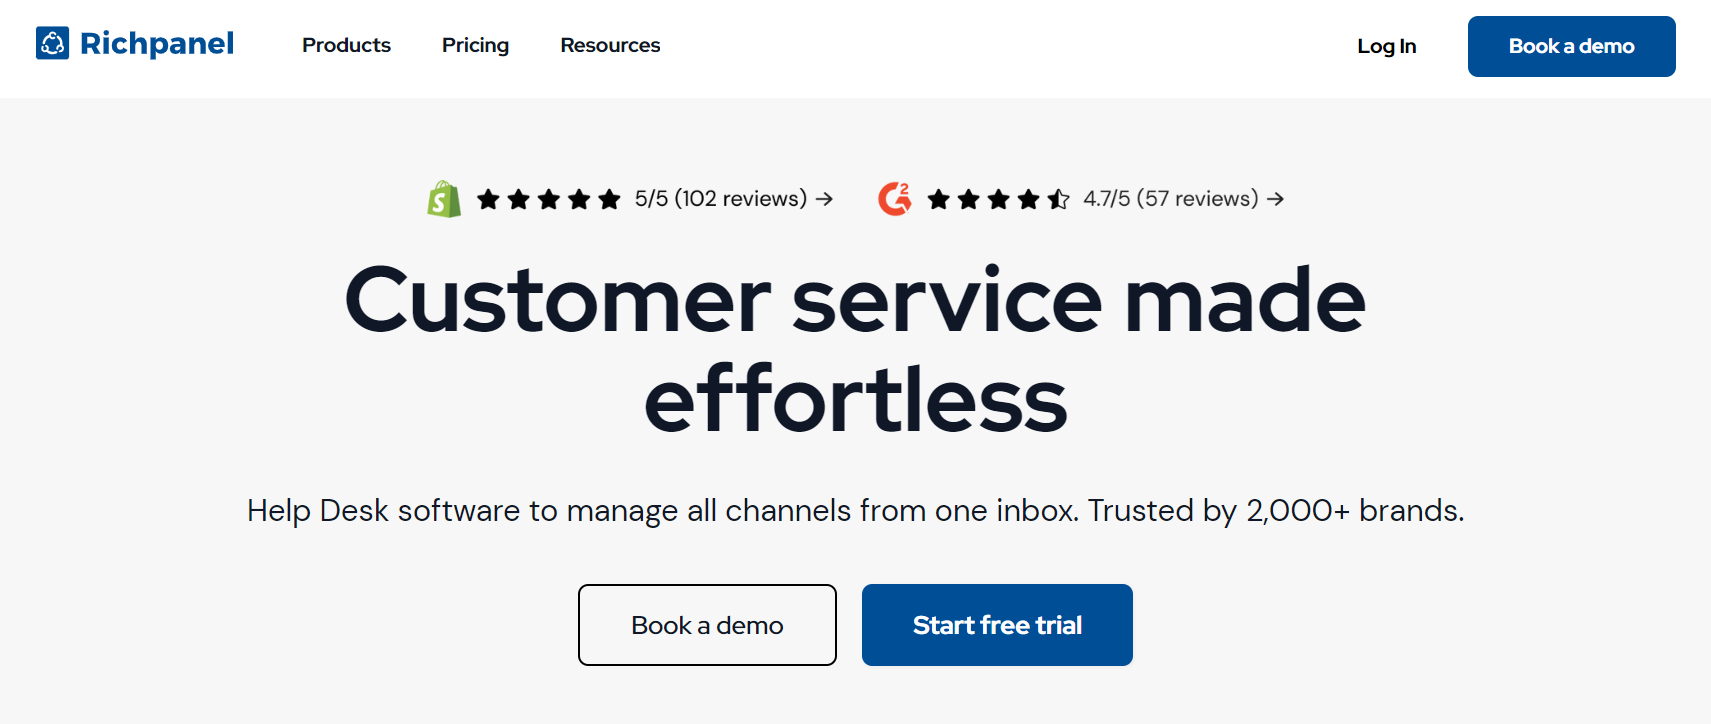The image size is (1711, 724).
Task: Click the Shopify bag icon
Action: click(x=444, y=199)
